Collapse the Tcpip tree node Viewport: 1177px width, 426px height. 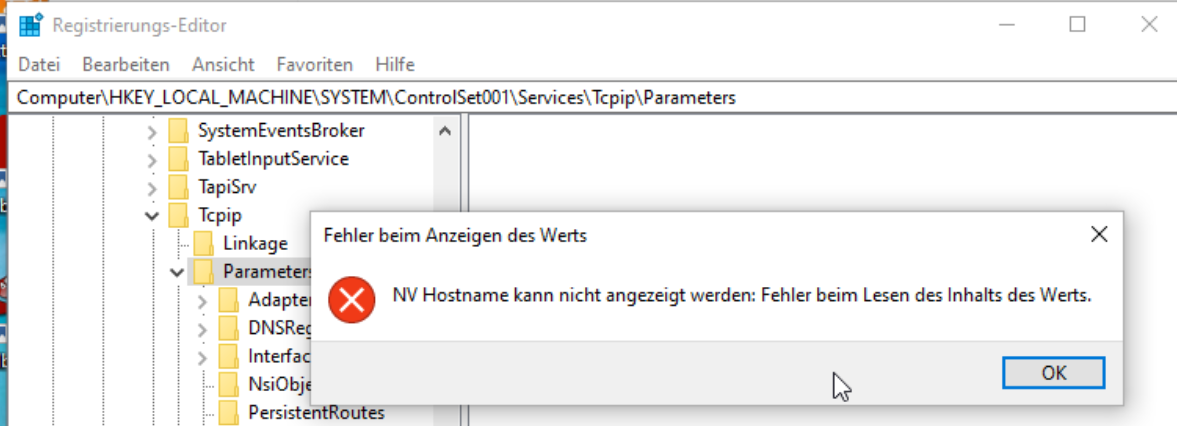click(x=152, y=217)
